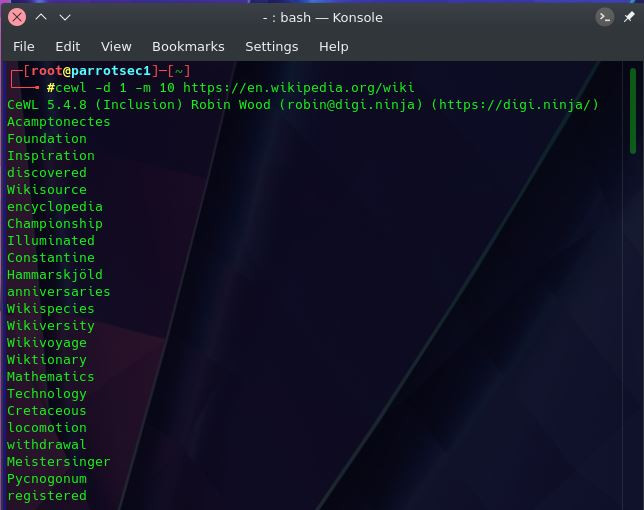Open the Edit menu
644x510 pixels.
[68, 46]
